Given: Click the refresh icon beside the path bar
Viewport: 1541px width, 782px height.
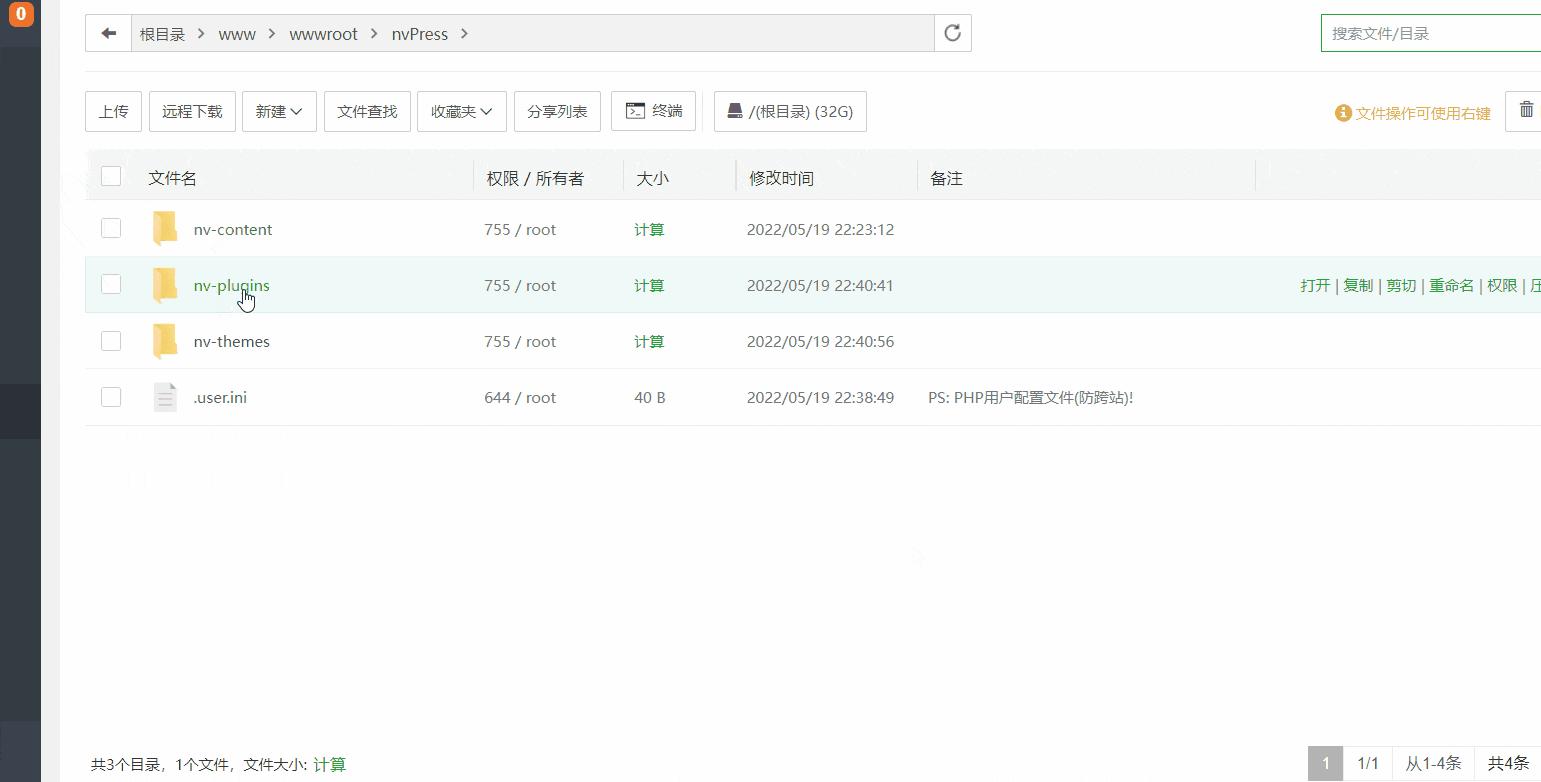Looking at the screenshot, I should (951, 33).
